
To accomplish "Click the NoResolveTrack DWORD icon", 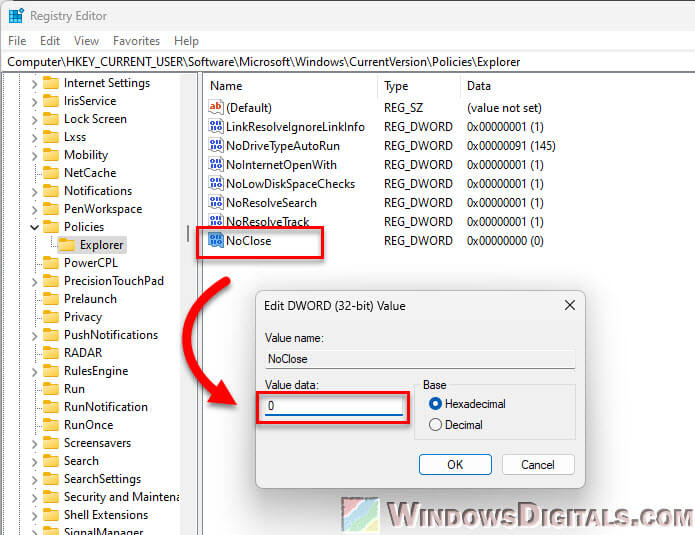I will pyautogui.click(x=215, y=220).
